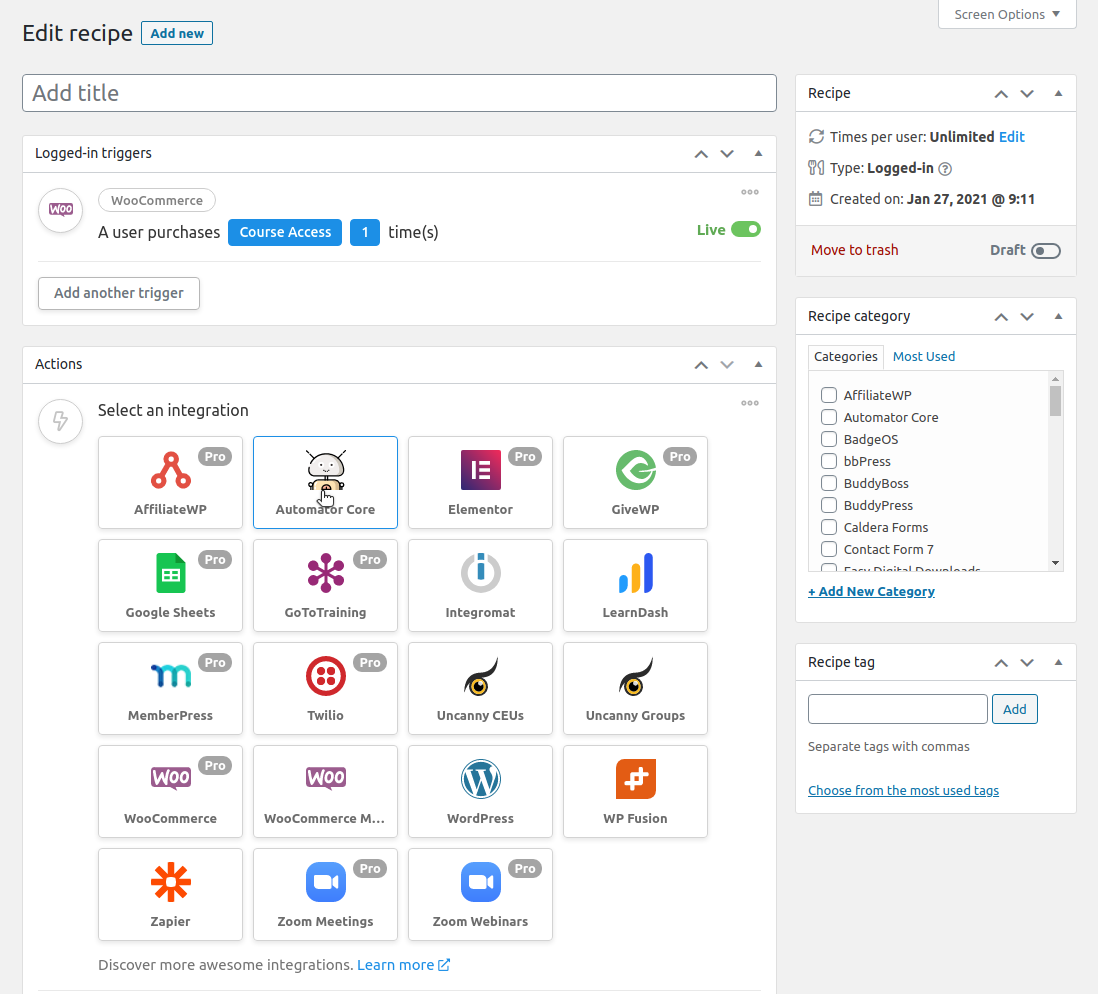Pick the Uncanny Groups integration
The image size is (1098, 994).
(635, 689)
